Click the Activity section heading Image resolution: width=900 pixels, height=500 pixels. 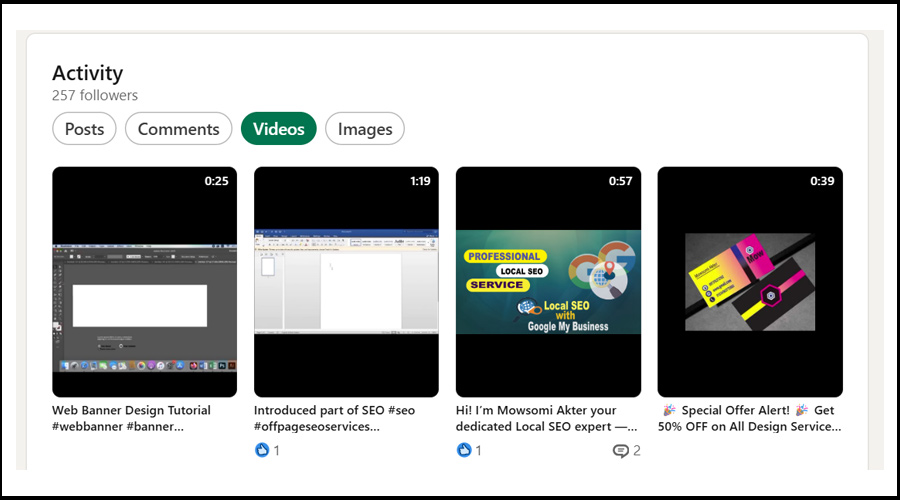(87, 73)
